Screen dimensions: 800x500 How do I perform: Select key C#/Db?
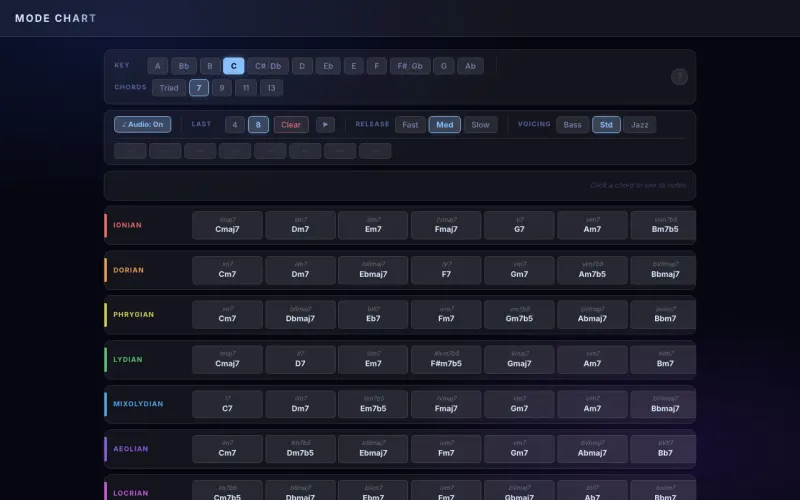(x=268, y=66)
